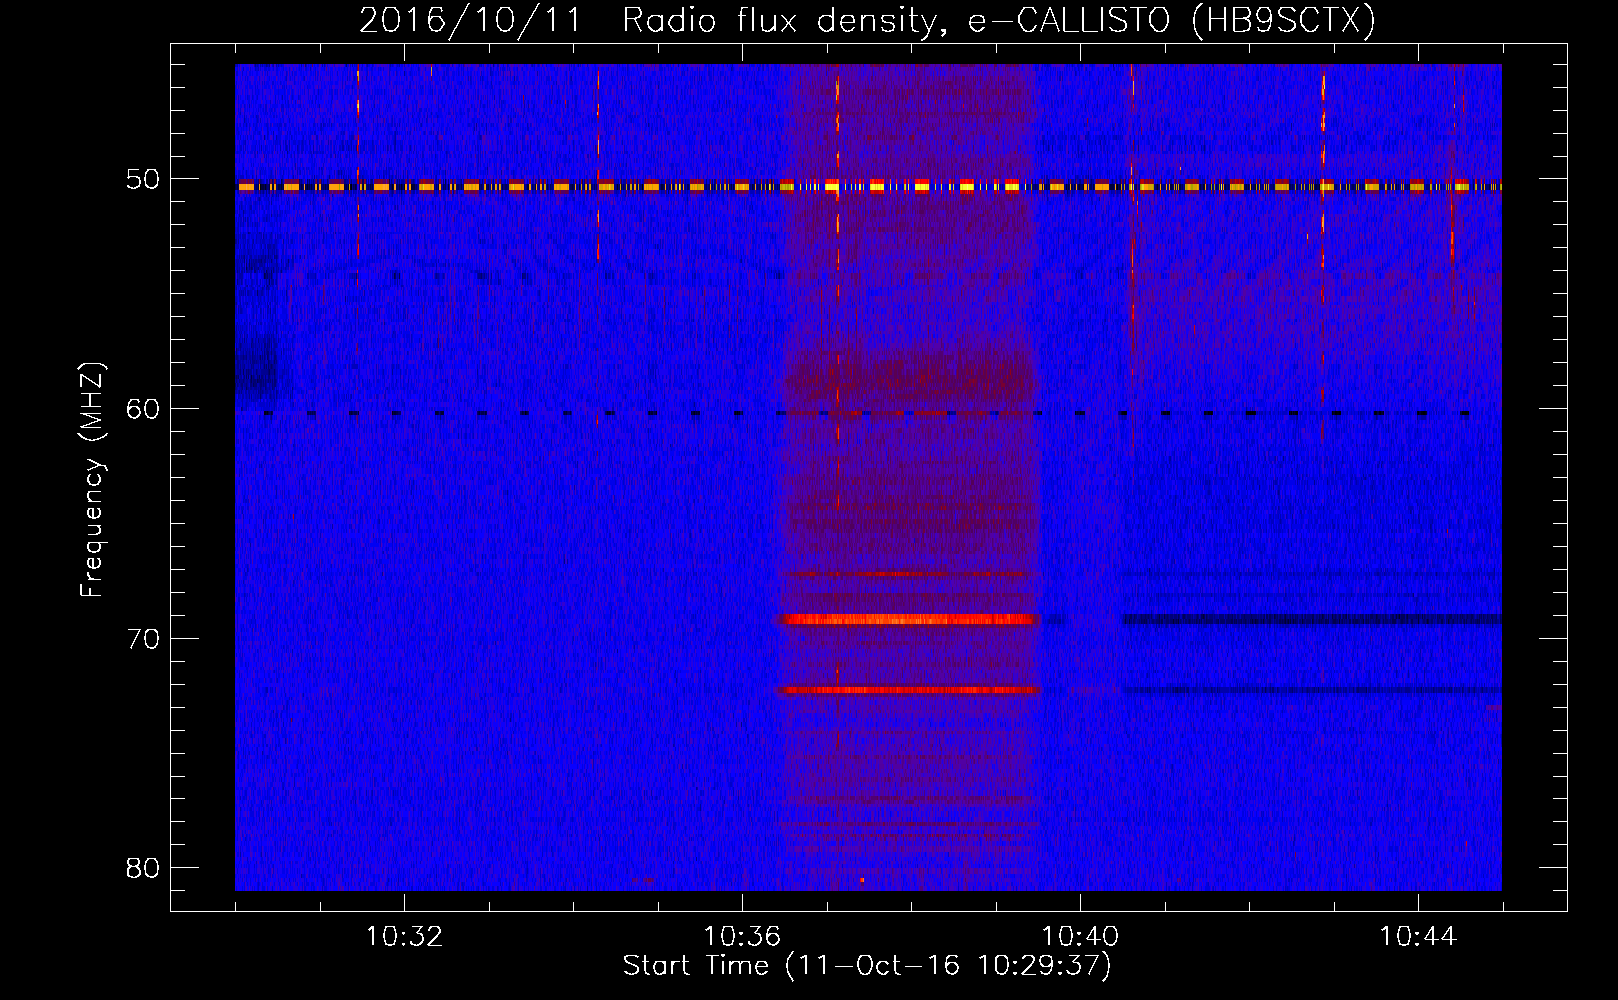Click the 'Start Time (11-Oct-16 10:29:37)' label
The width and height of the screenshot is (1618, 1000).
click(x=867, y=966)
